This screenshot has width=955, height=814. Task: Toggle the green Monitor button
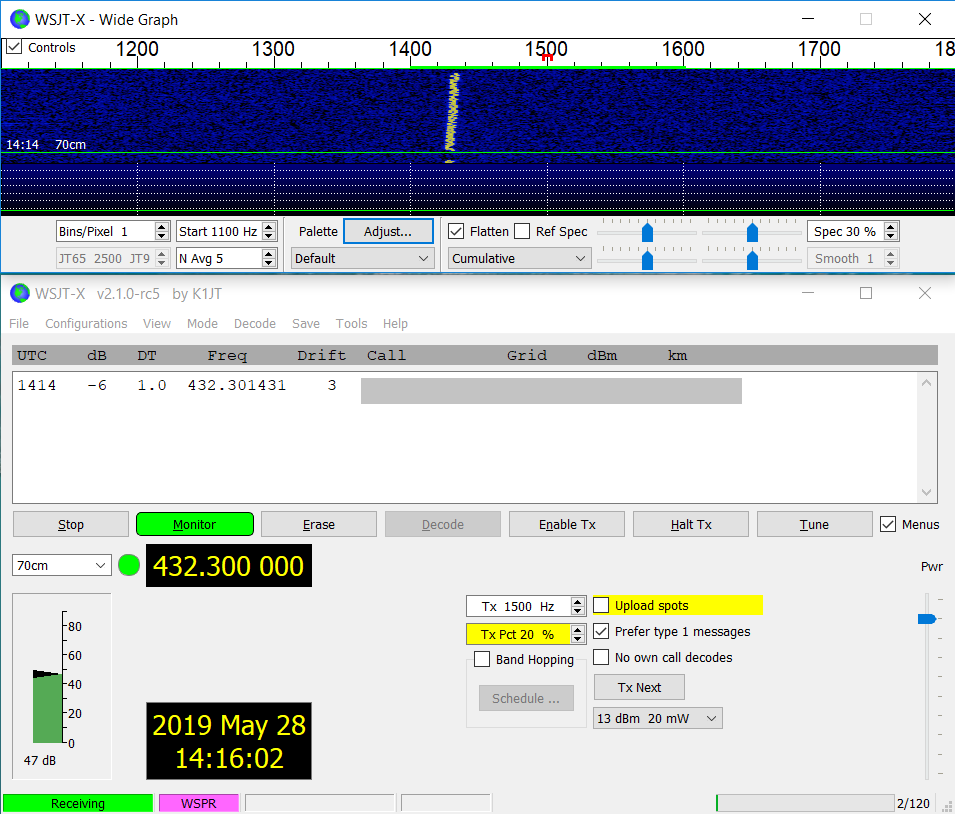point(194,525)
